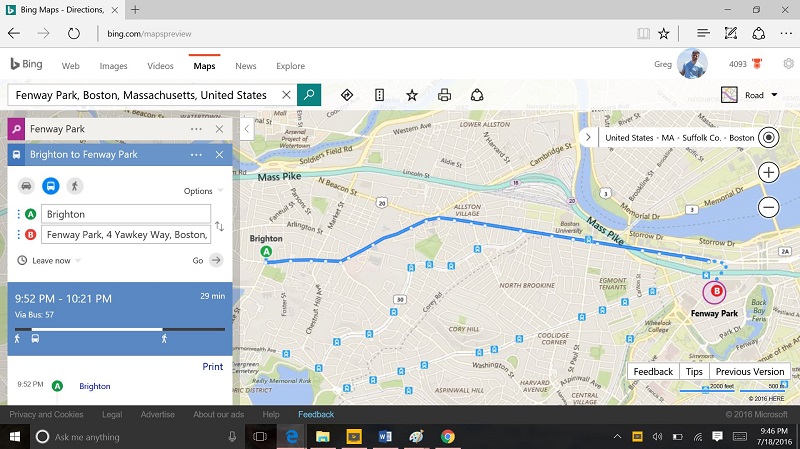The height and width of the screenshot is (449, 800).
Task: Expand the route Options dropdown
Action: 203,191
